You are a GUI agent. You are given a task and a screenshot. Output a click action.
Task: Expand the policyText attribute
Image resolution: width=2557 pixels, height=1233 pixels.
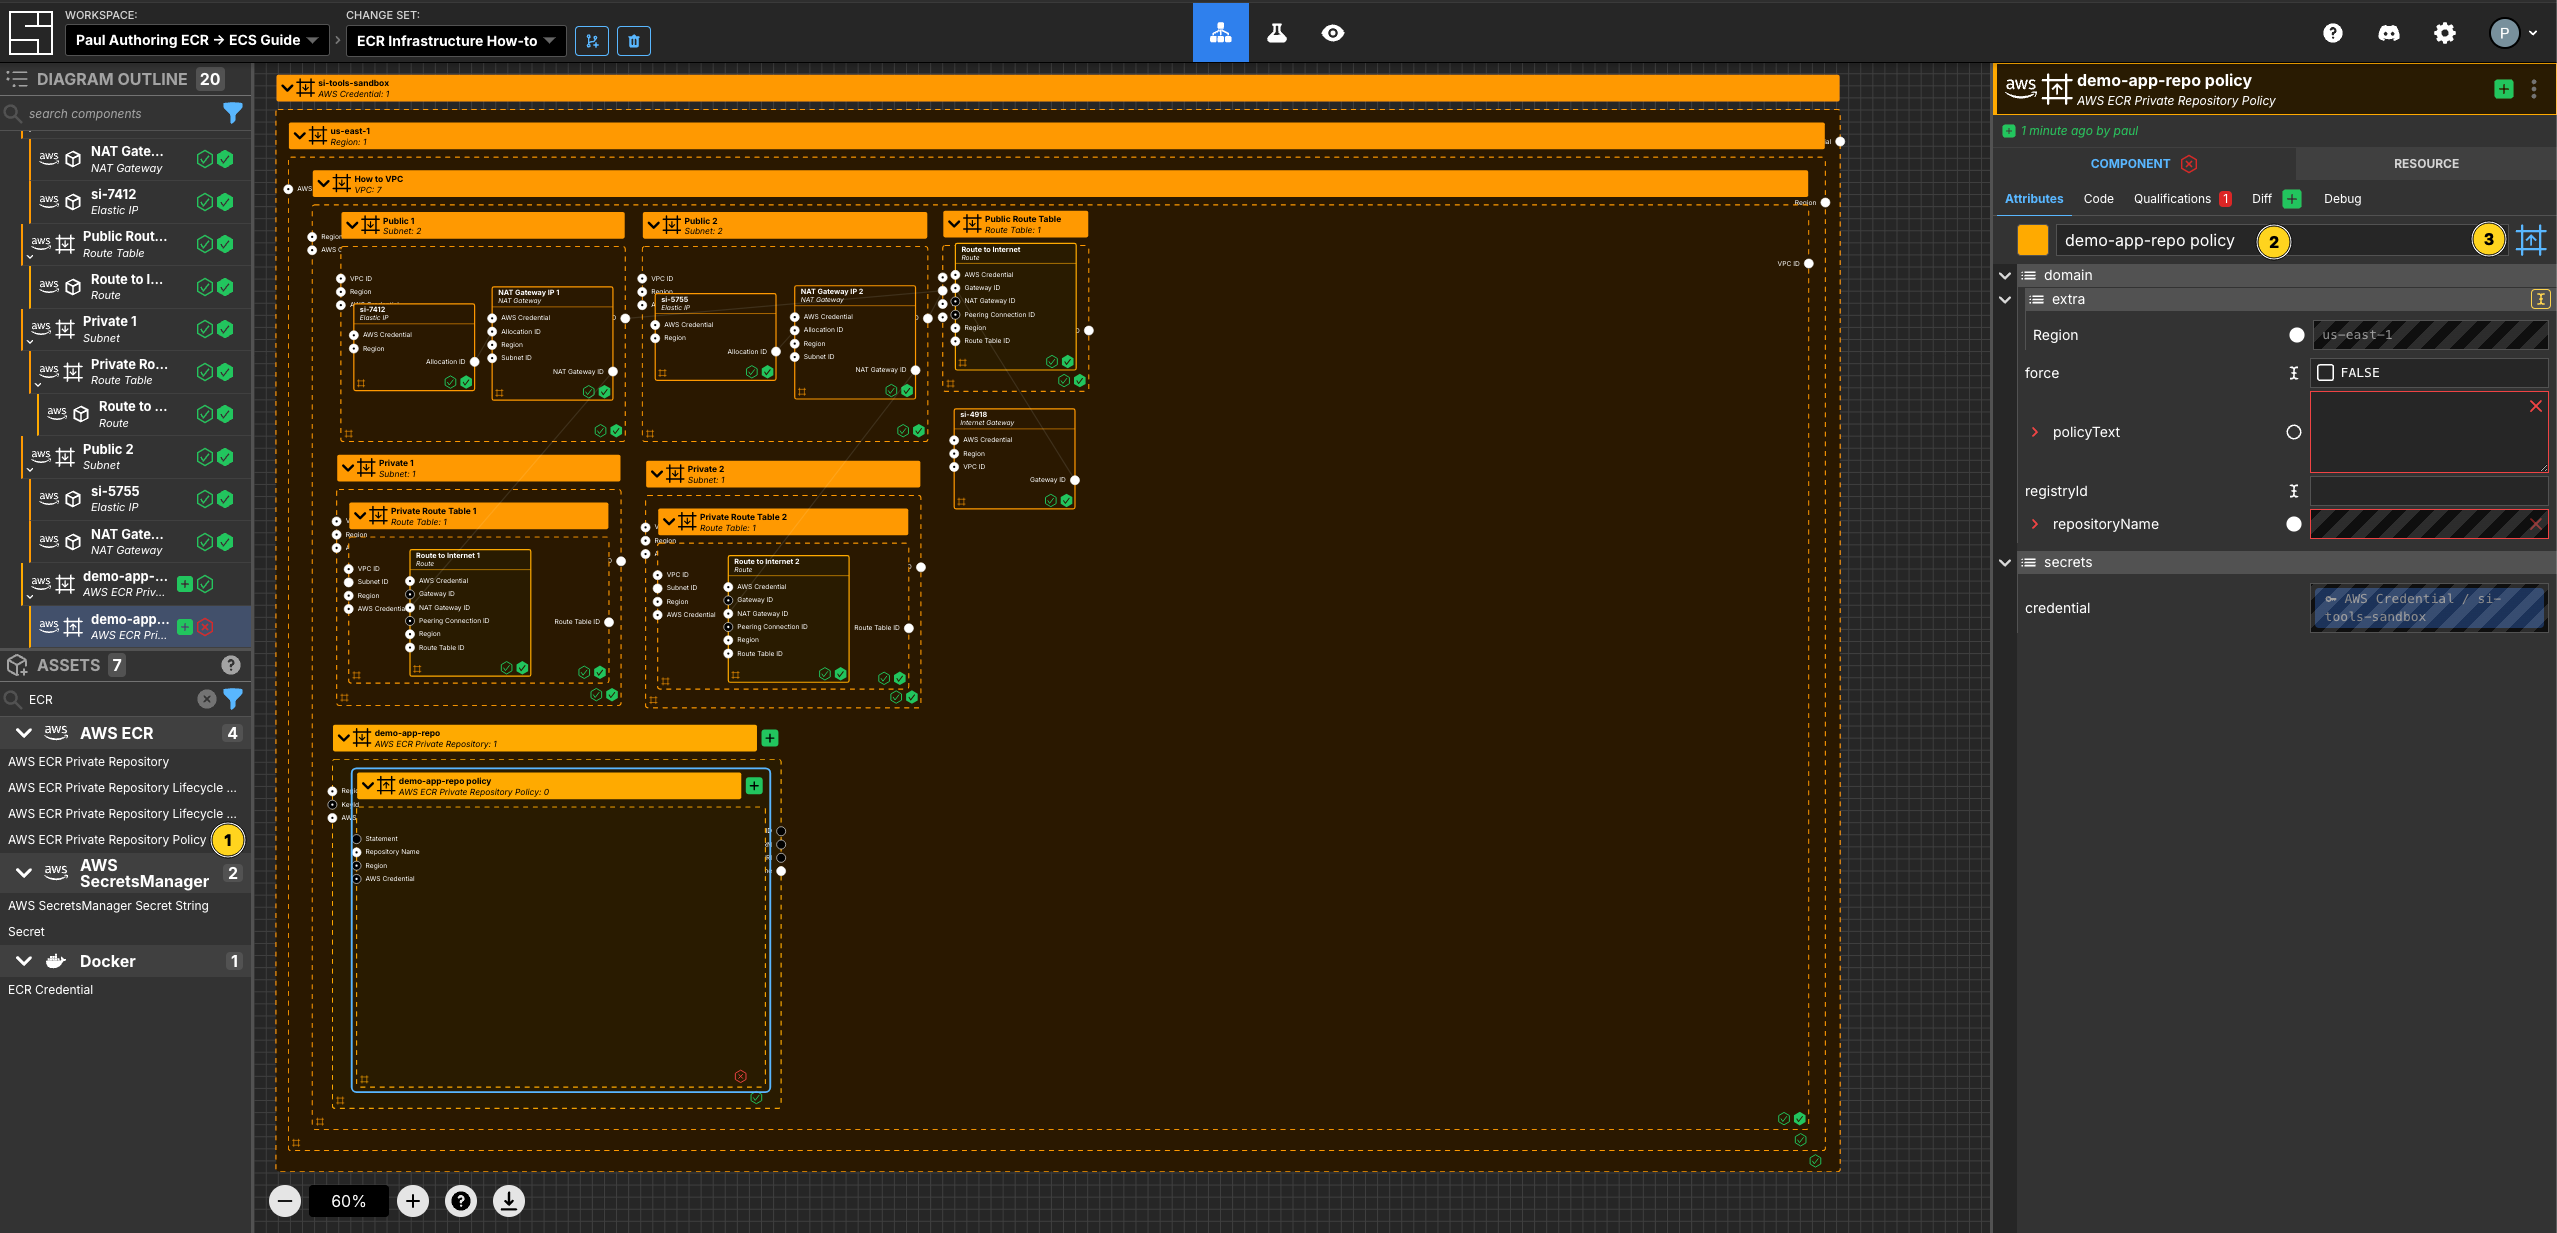pyautogui.click(x=2034, y=432)
